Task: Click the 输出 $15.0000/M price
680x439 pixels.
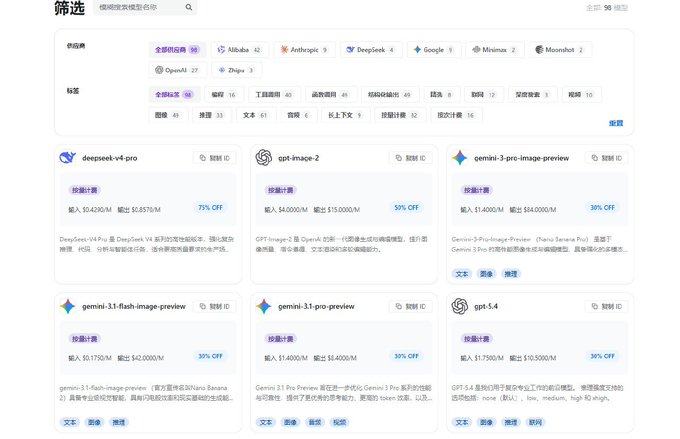Action: click(x=337, y=210)
